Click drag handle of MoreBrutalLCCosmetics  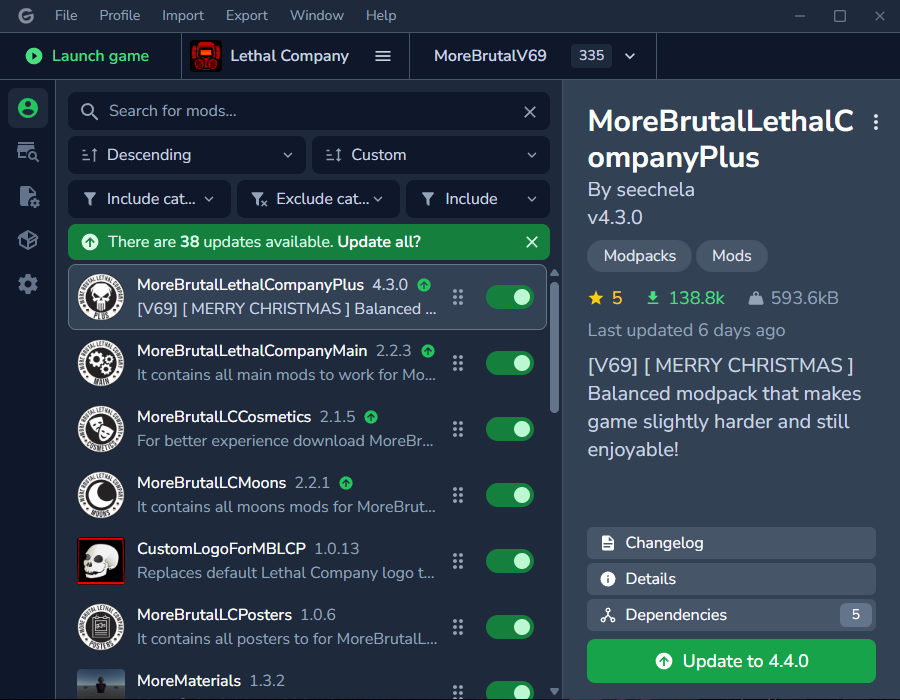(x=457, y=429)
